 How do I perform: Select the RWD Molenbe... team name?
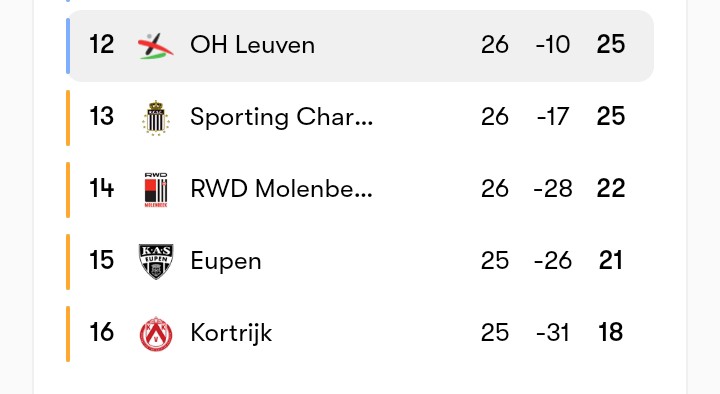click(281, 189)
